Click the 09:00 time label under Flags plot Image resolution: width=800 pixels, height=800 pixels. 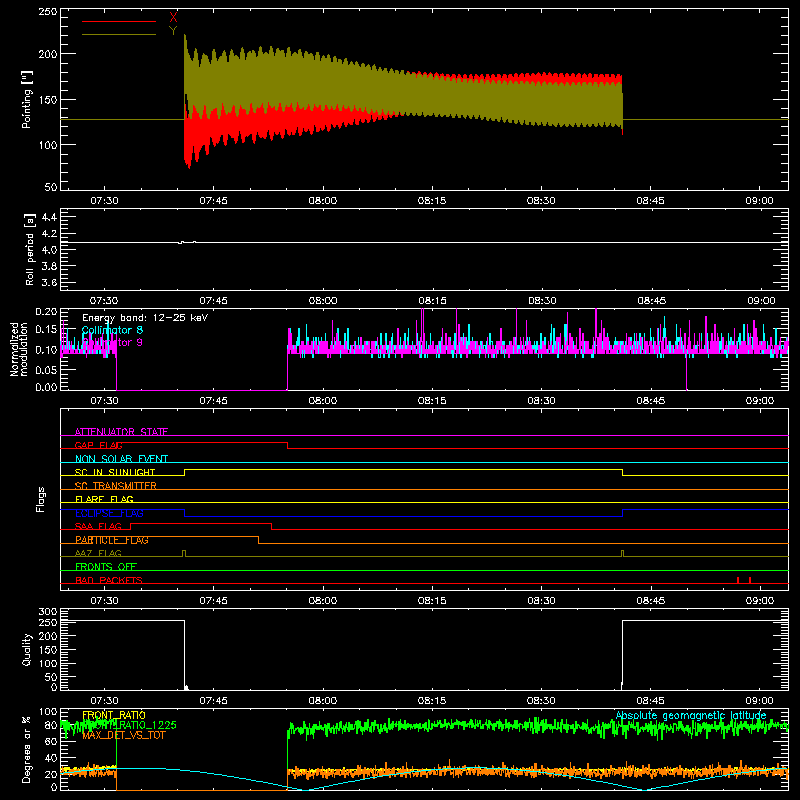(x=759, y=601)
